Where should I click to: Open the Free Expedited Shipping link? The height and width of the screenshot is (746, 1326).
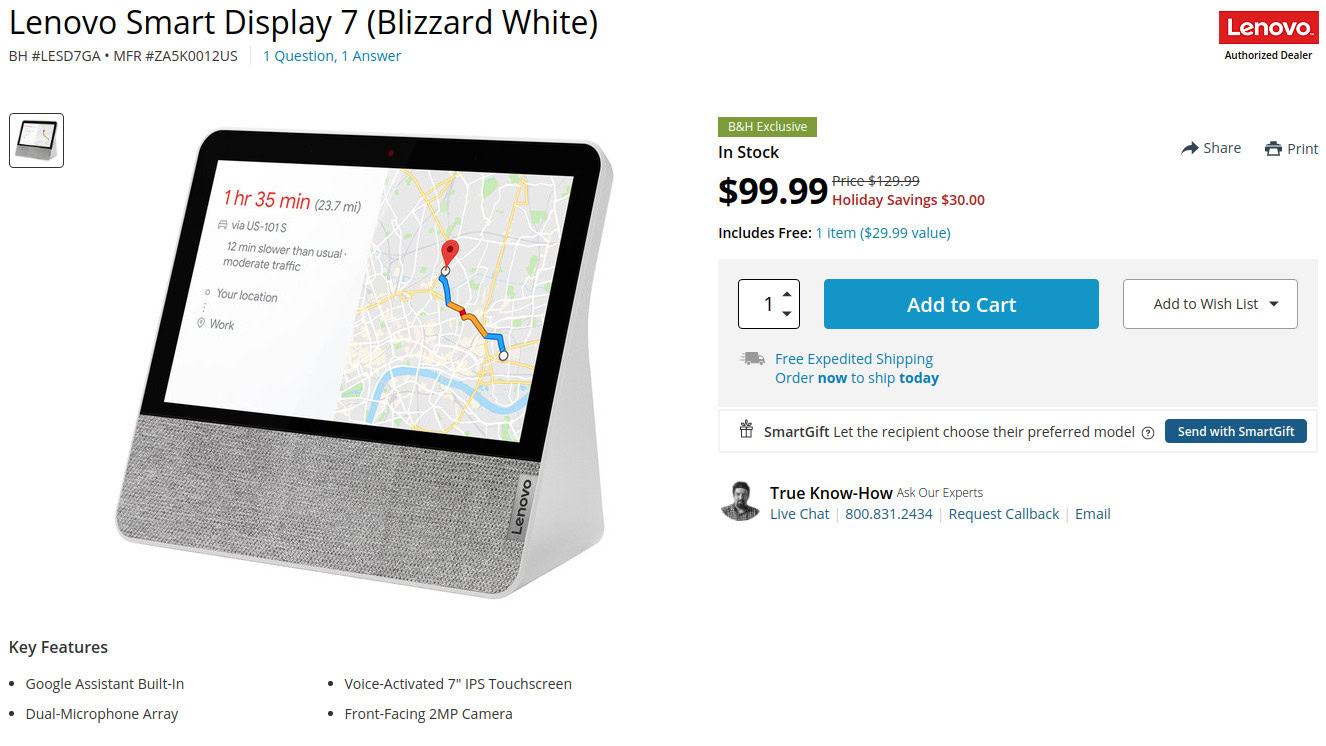tap(854, 359)
